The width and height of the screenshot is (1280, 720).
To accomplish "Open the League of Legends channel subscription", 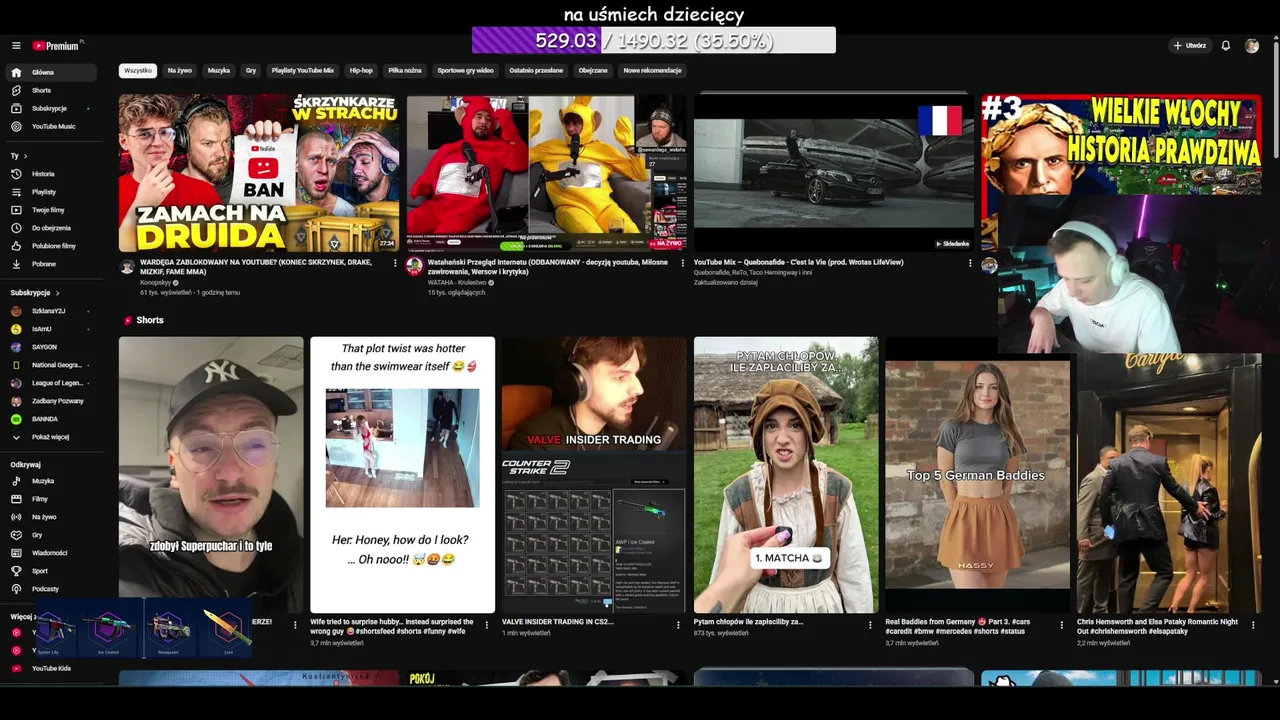I will [52, 383].
